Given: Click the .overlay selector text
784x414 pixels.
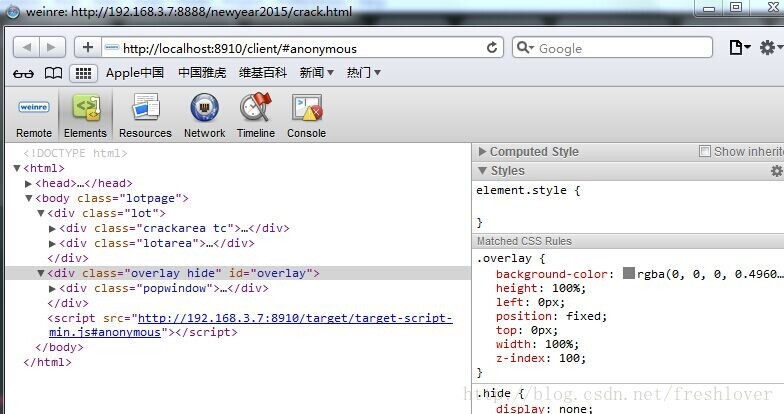Looking at the screenshot, I should coord(504,258).
